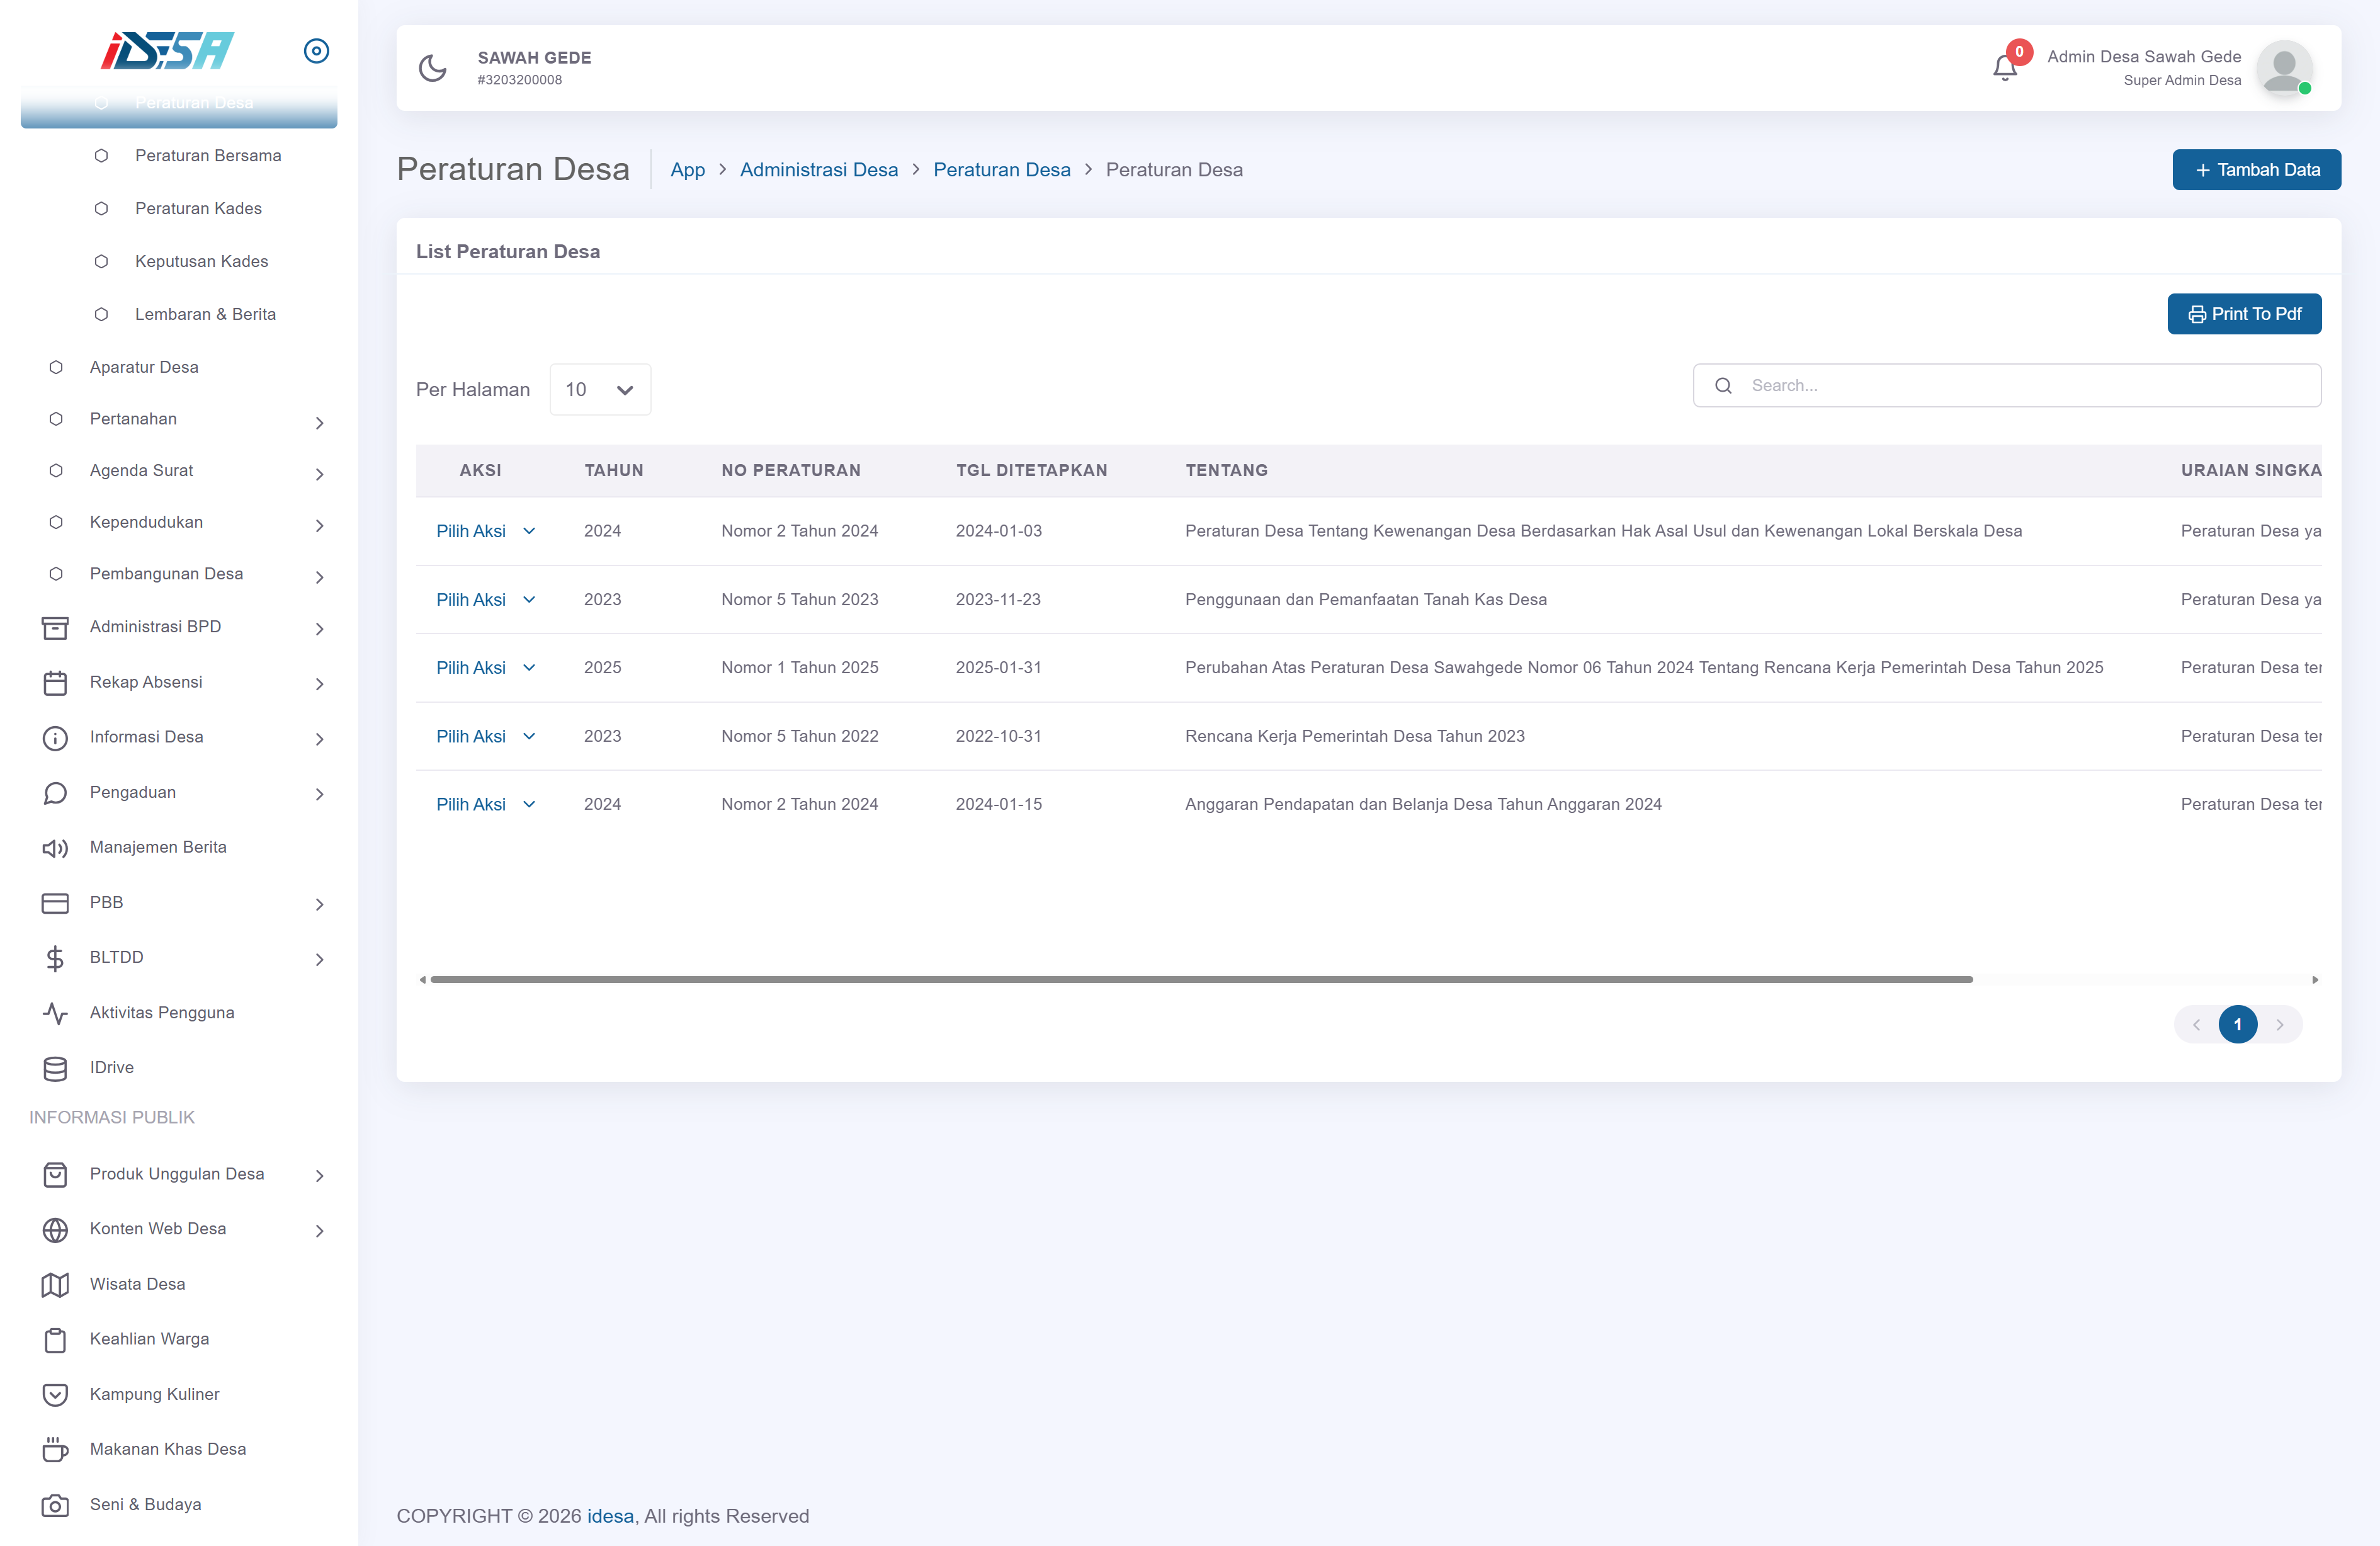The height and width of the screenshot is (1546, 2380).
Task: Click the IDrive database icon
Action: click(55, 1068)
